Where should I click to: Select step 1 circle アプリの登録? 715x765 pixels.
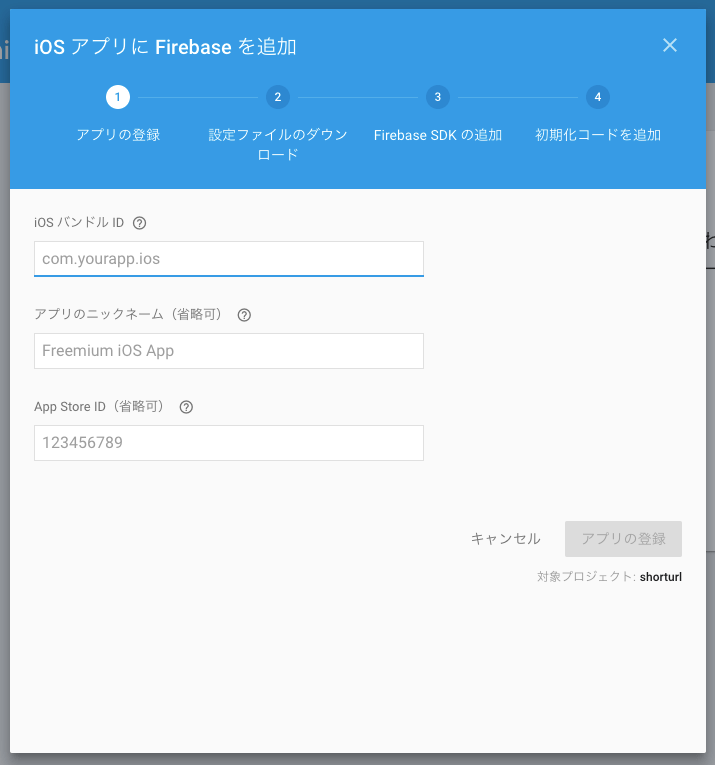[x=118, y=97]
